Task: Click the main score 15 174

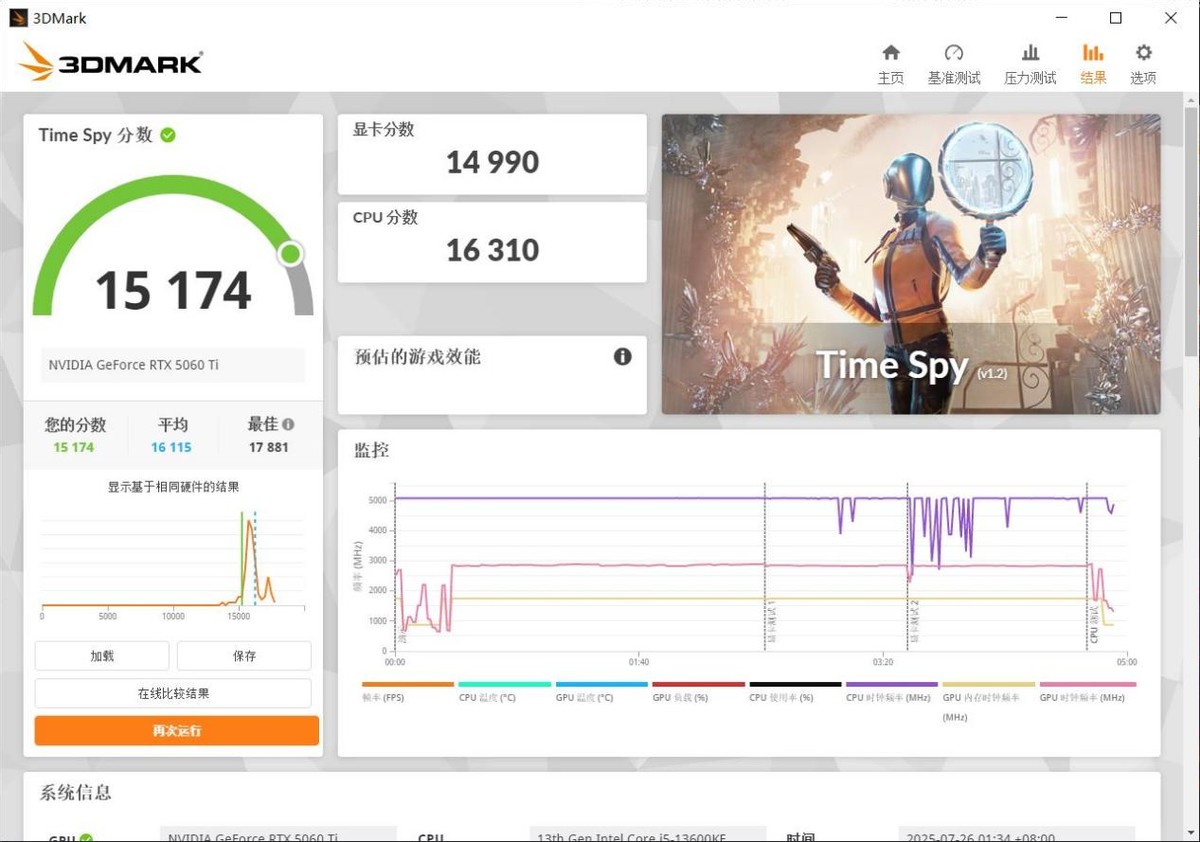Action: tap(173, 291)
